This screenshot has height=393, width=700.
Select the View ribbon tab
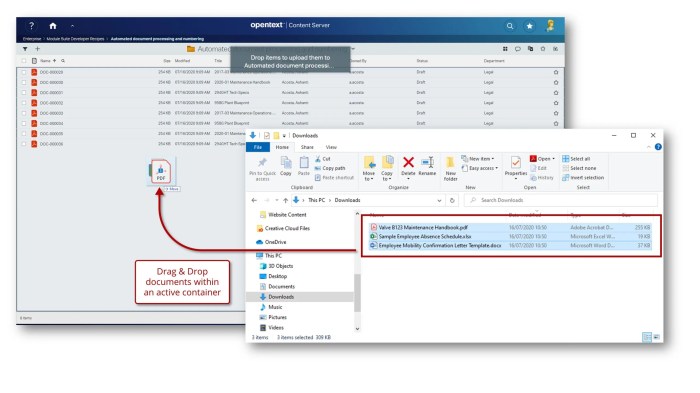coord(331,147)
